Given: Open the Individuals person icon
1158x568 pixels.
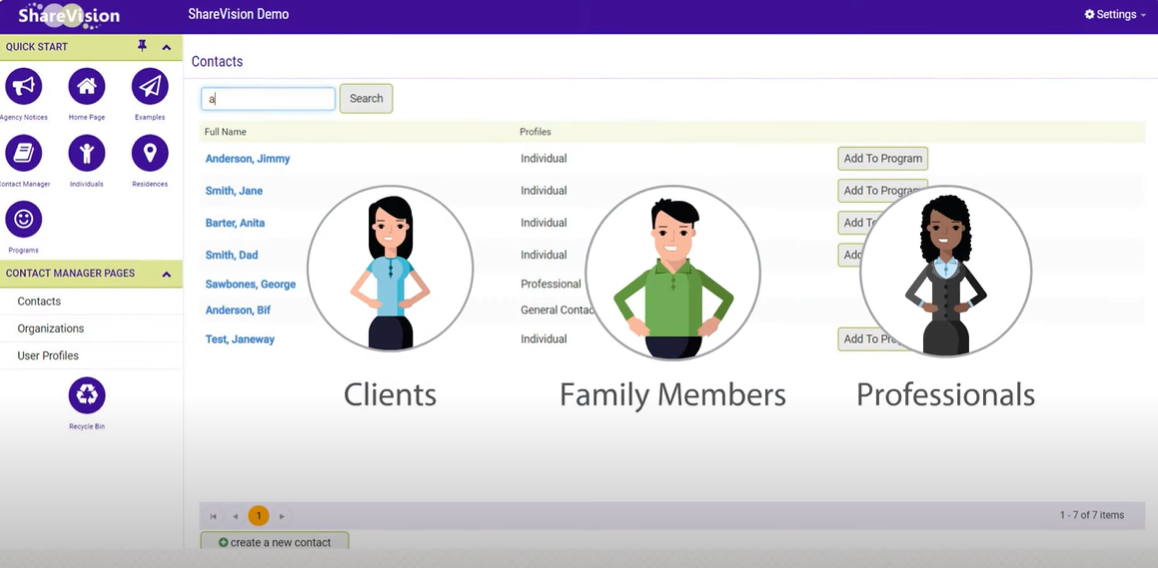Looking at the screenshot, I should (x=87, y=154).
